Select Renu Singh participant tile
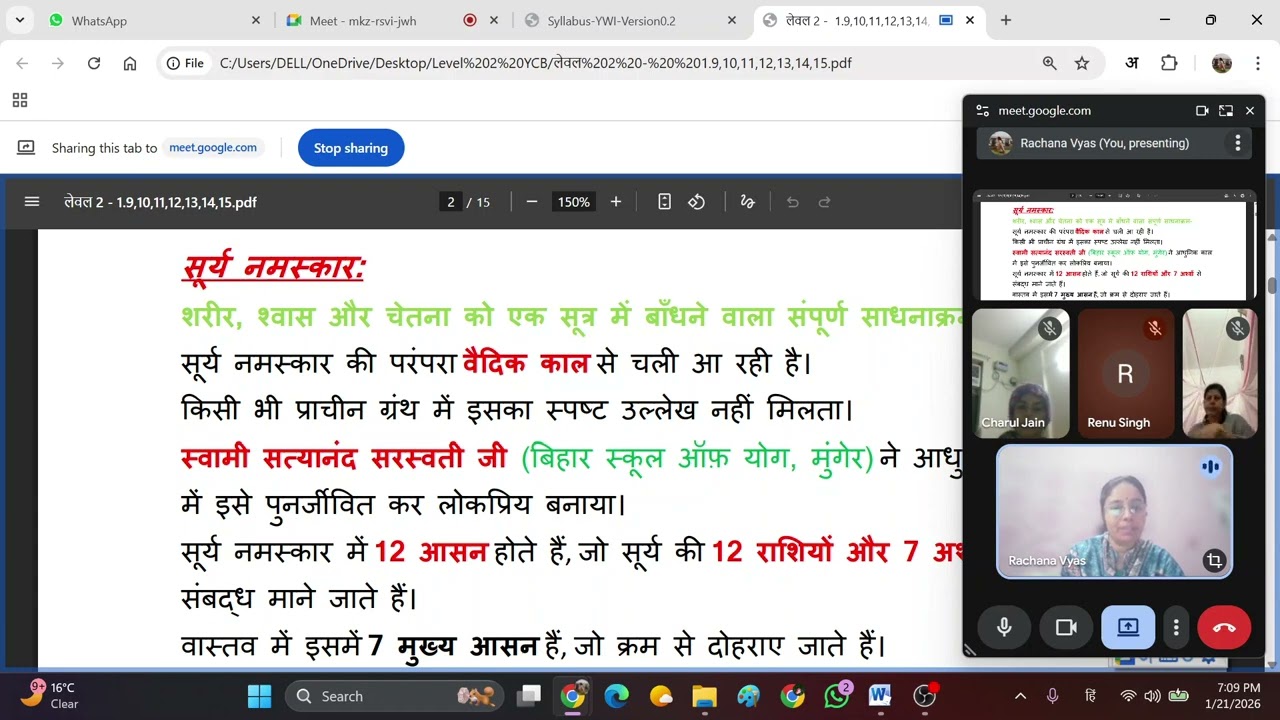Viewport: 1280px width, 720px height. point(1125,373)
